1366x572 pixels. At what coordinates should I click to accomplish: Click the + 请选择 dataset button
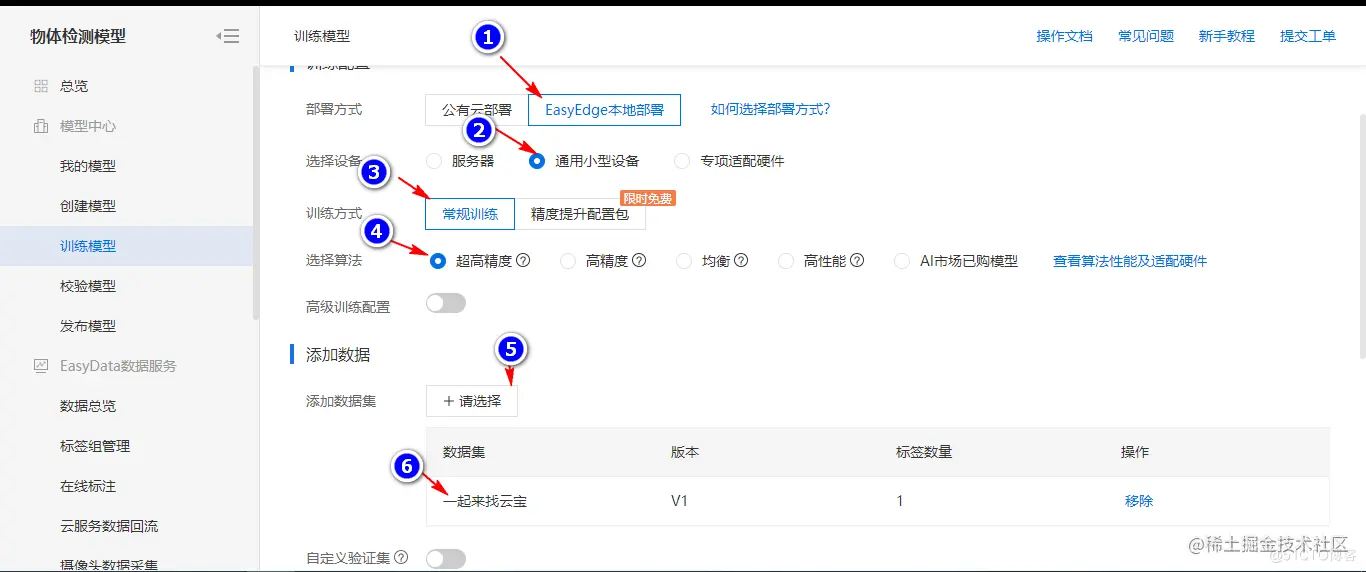[472, 401]
